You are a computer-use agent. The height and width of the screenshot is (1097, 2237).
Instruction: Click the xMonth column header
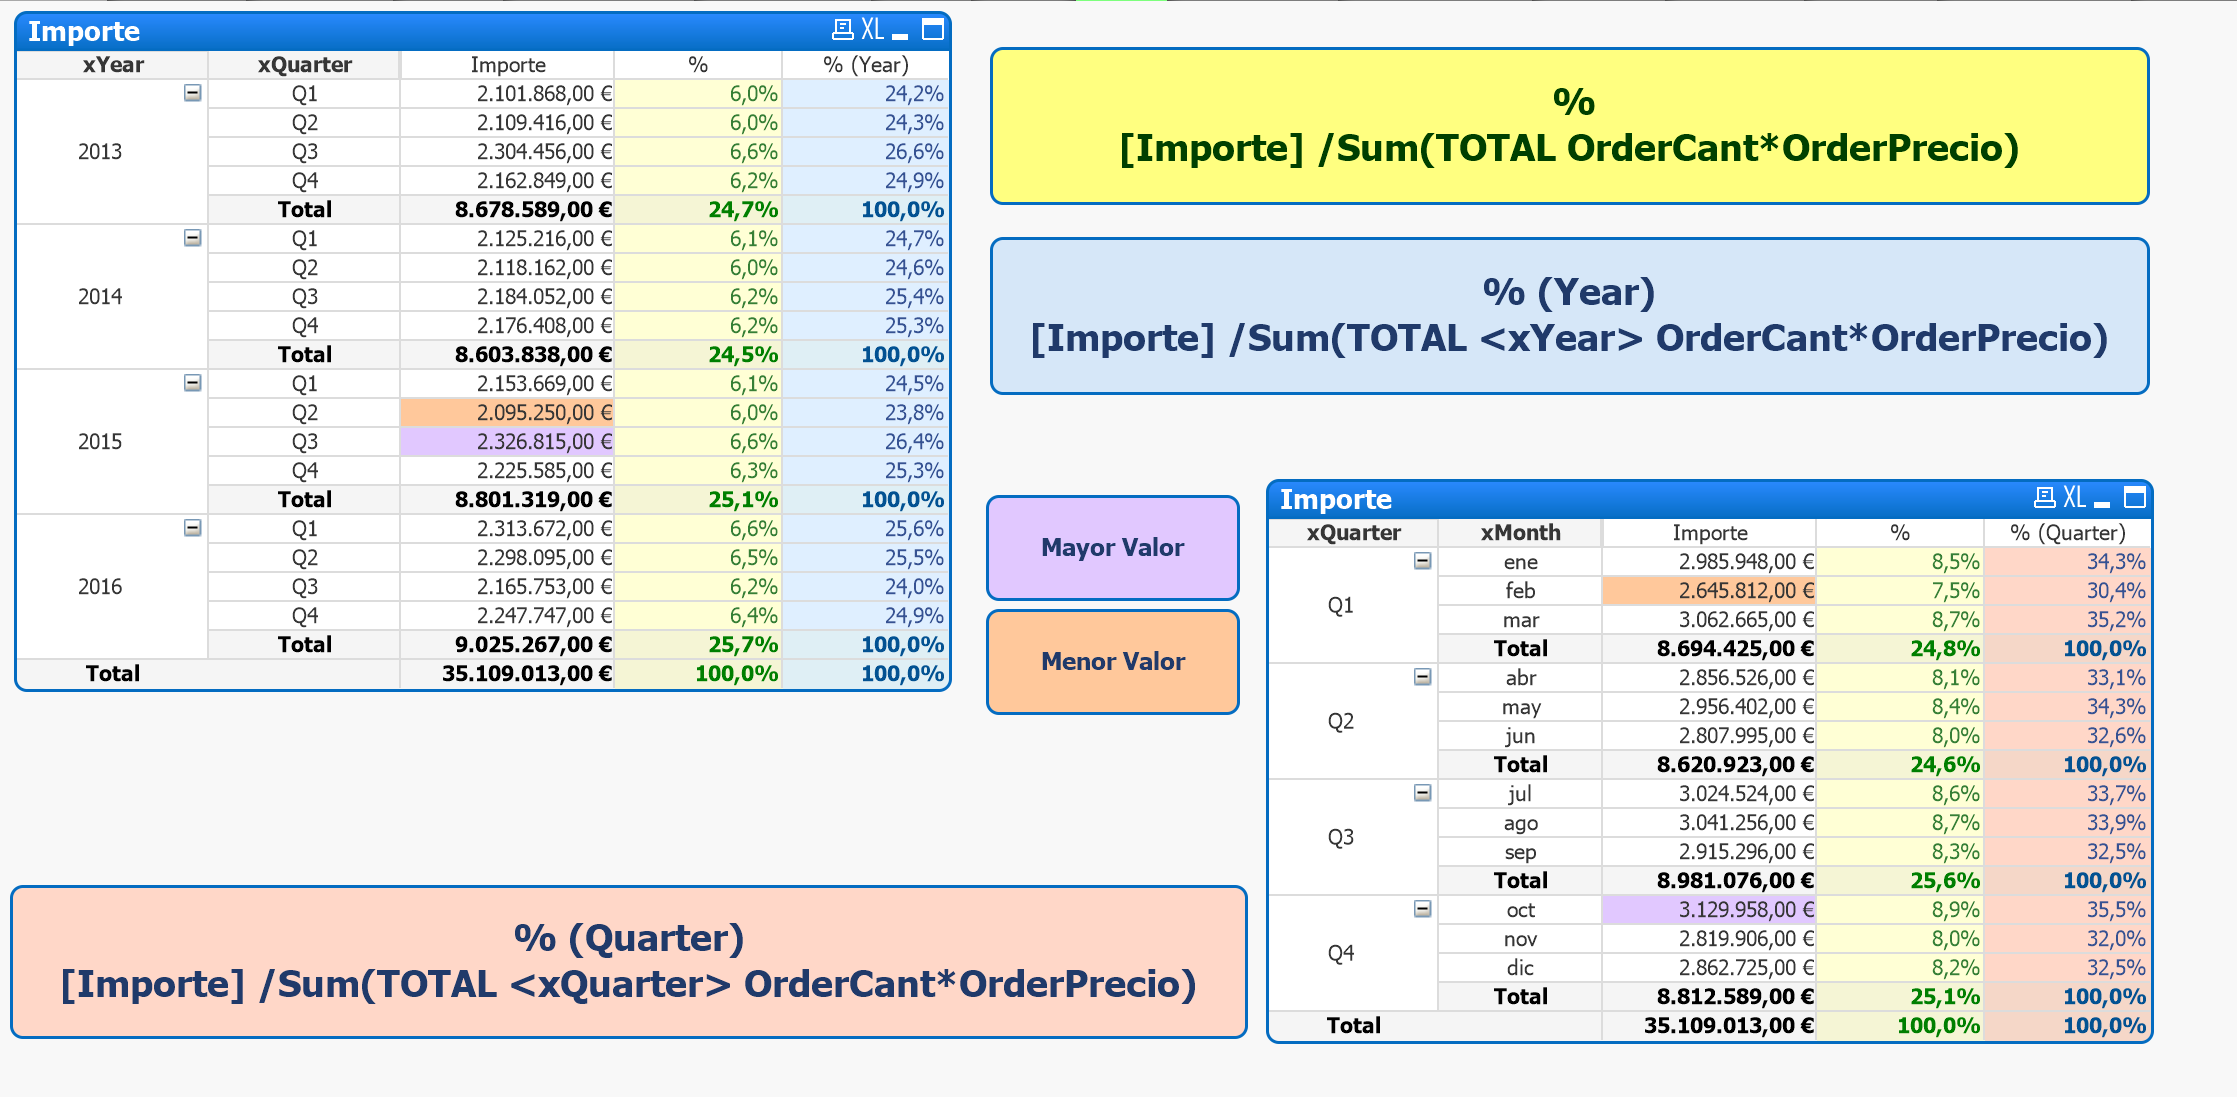(1520, 533)
